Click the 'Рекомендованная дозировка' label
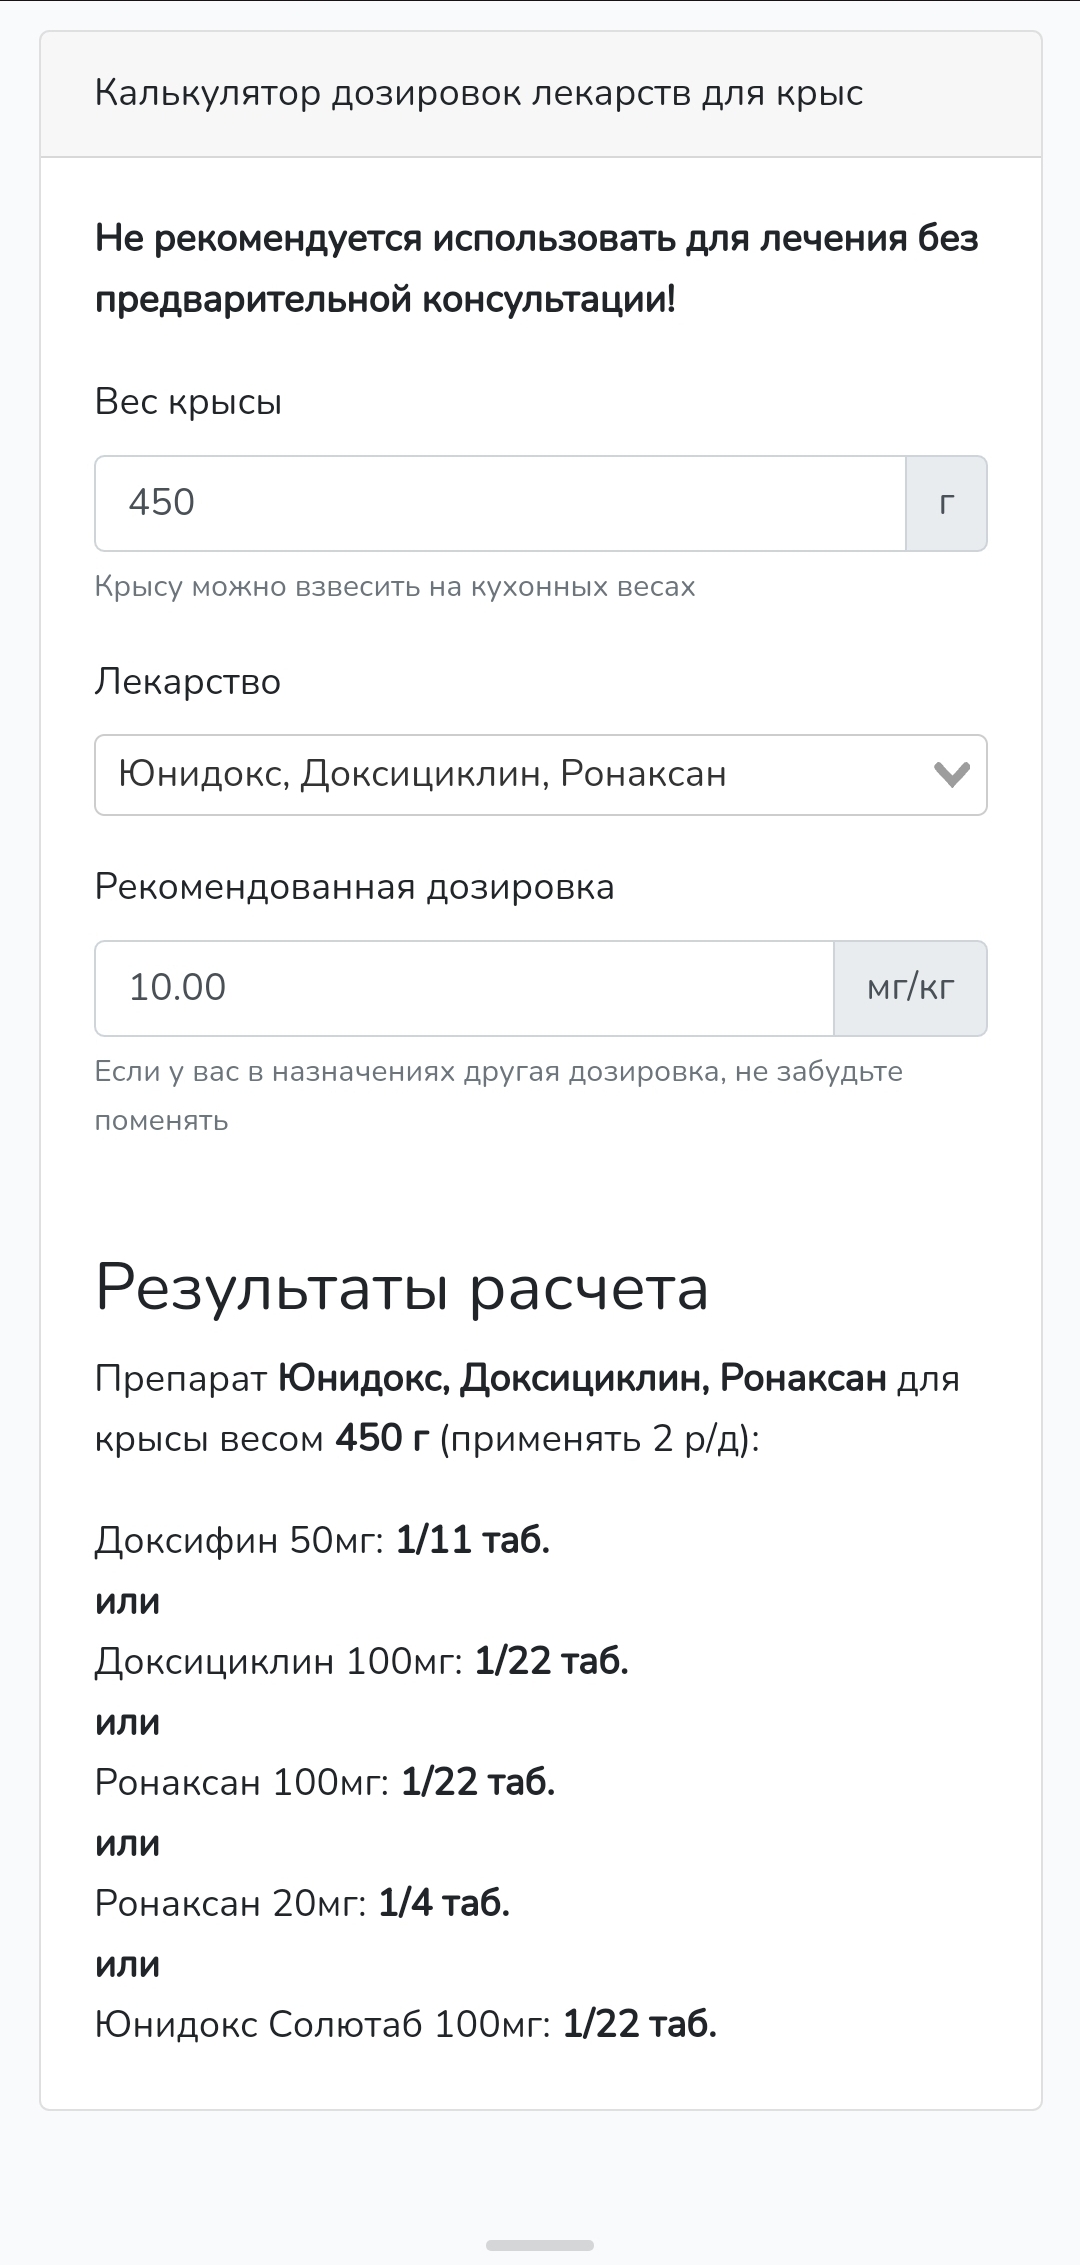The width and height of the screenshot is (1080, 2265). 354,887
